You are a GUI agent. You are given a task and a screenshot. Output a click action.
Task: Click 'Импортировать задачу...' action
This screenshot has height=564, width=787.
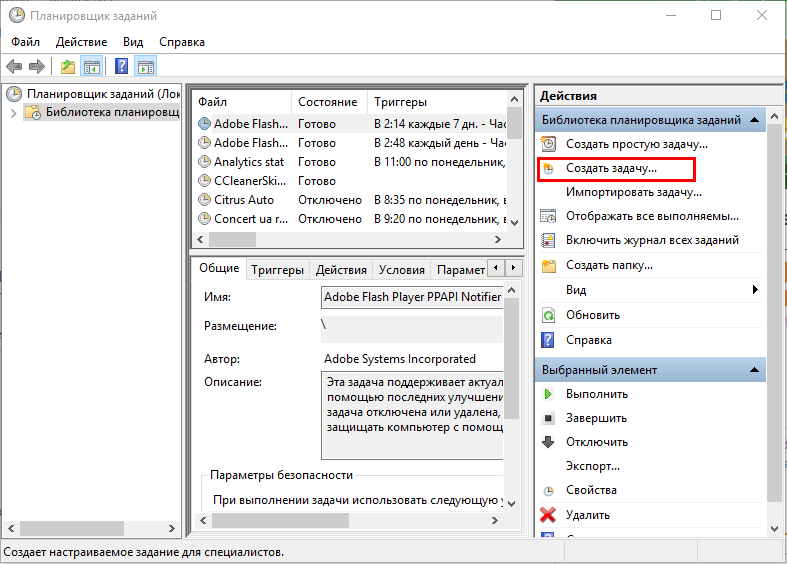click(634, 192)
